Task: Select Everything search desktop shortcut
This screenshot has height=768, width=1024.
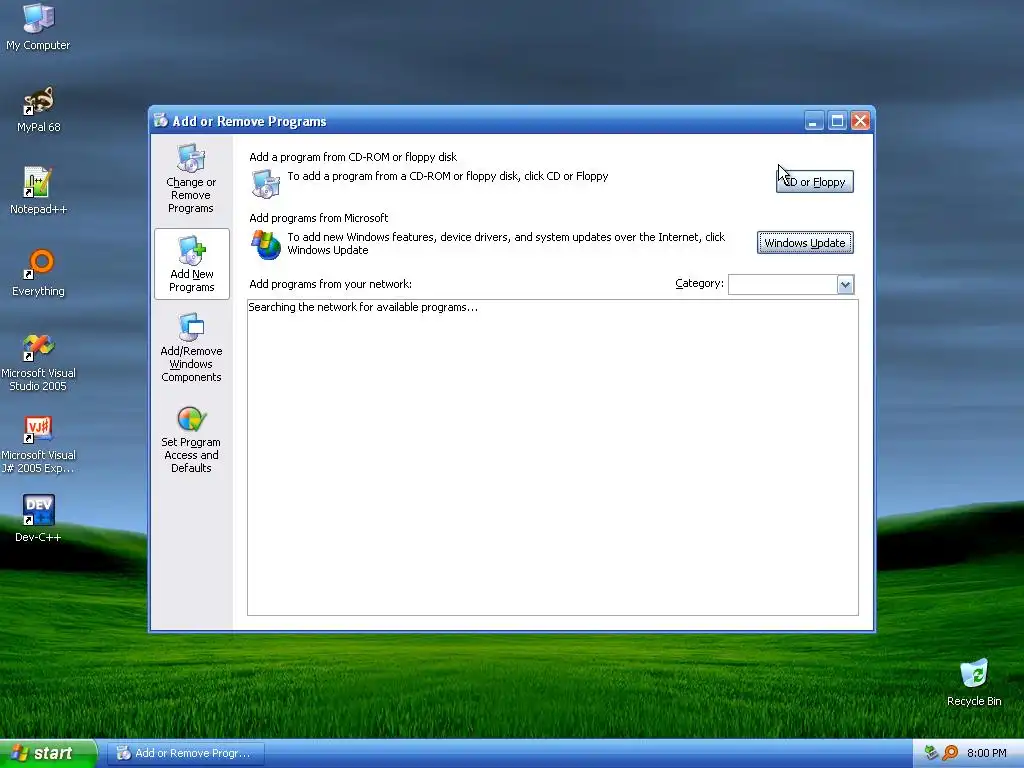Action: coord(38,274)
